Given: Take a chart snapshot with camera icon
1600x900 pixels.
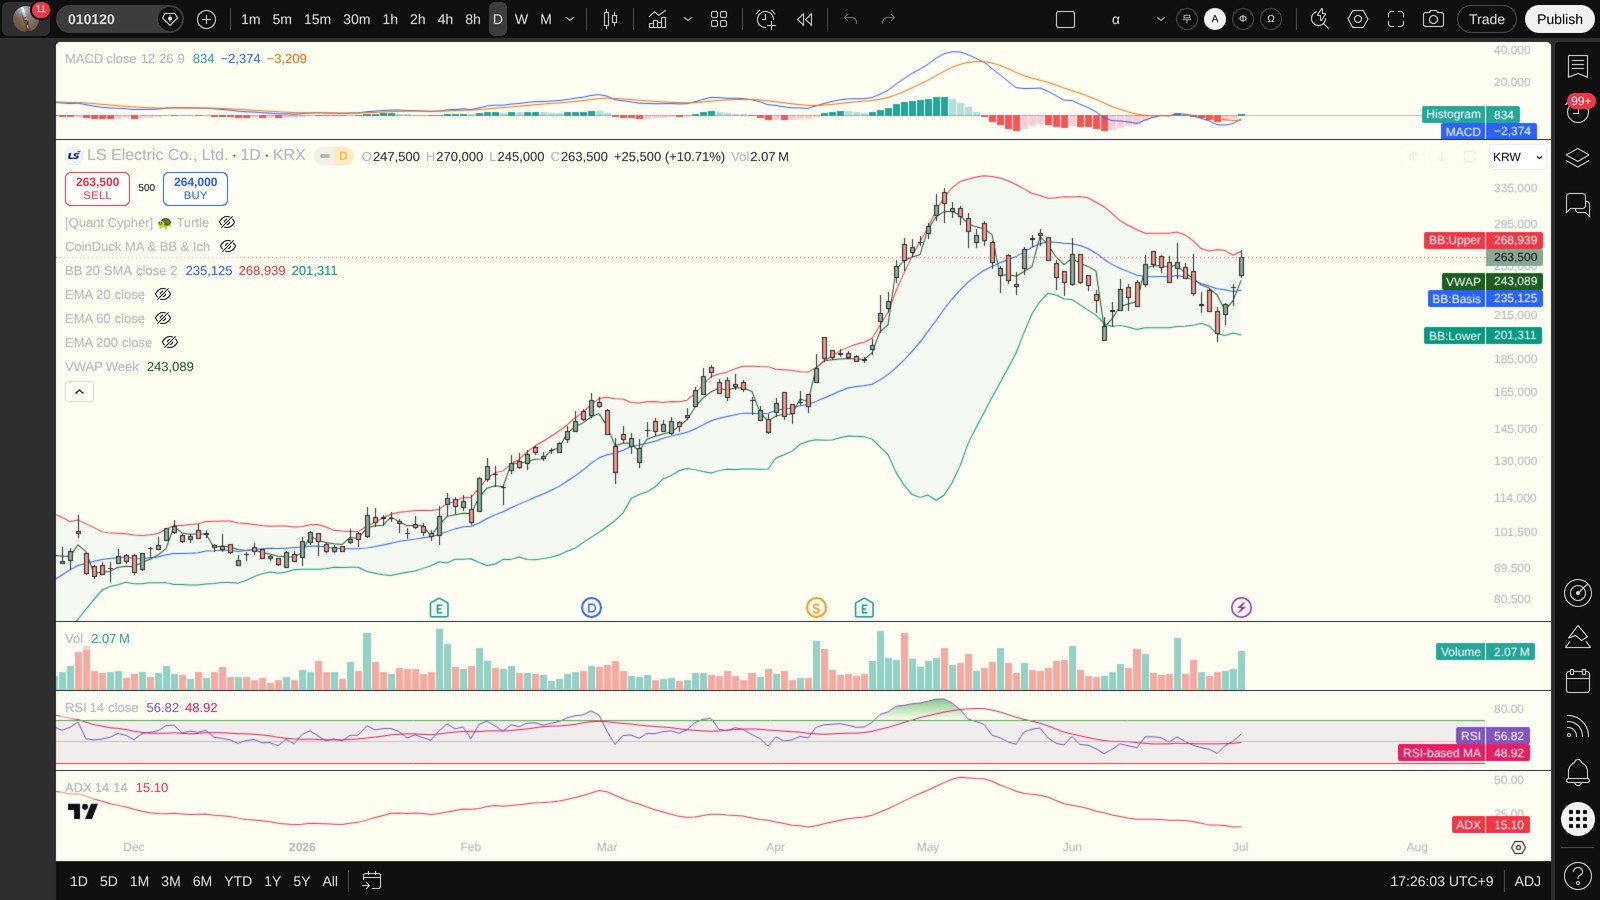Looking at the screenshot, I should click(x=1433, y=19).
